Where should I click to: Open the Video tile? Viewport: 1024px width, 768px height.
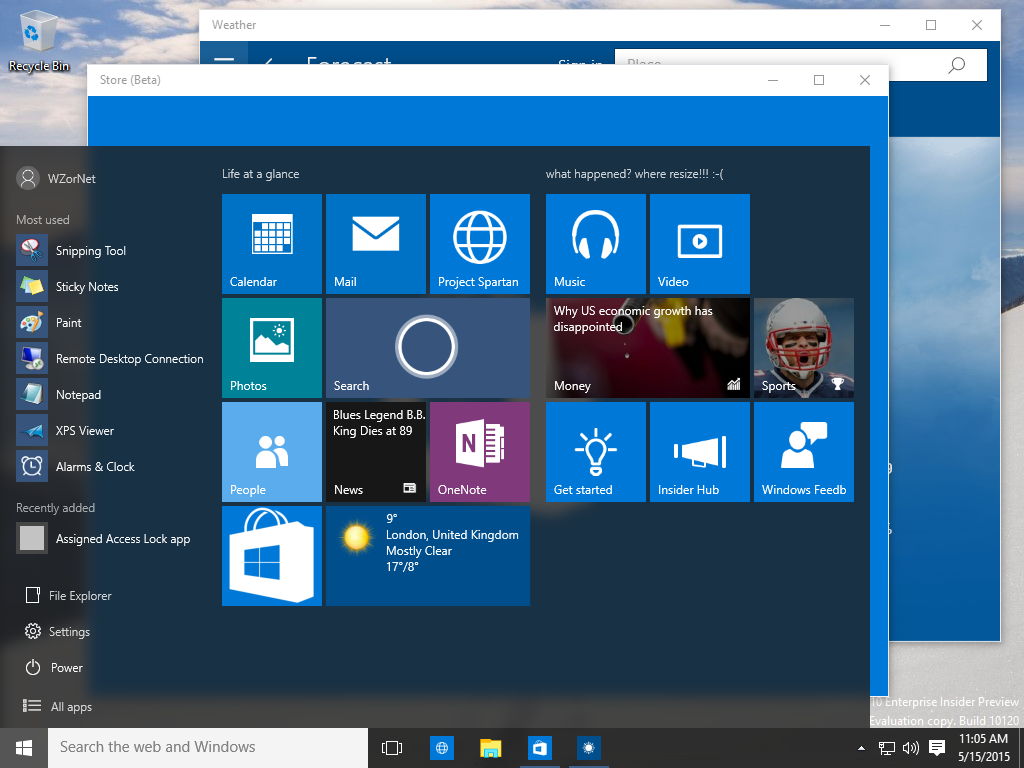tap(699, 244)
